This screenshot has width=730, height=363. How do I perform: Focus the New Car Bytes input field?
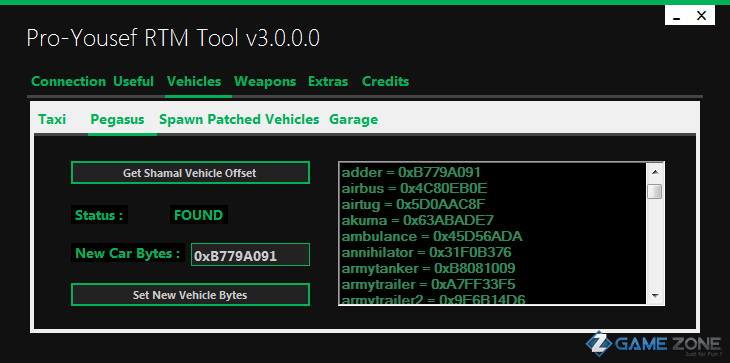(250, 255)
